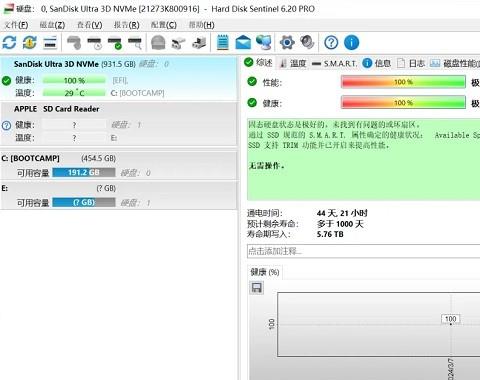Switch to the S.M.A.R.T. tab
The width and height of the screenshot is (480, 380).
tap(335, 63)
